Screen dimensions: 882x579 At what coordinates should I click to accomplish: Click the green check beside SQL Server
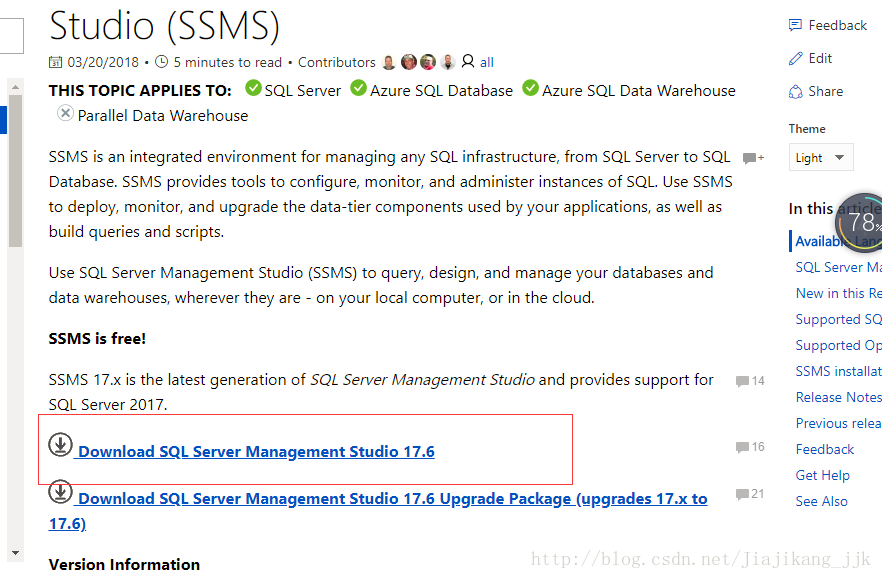coord(254,88)
